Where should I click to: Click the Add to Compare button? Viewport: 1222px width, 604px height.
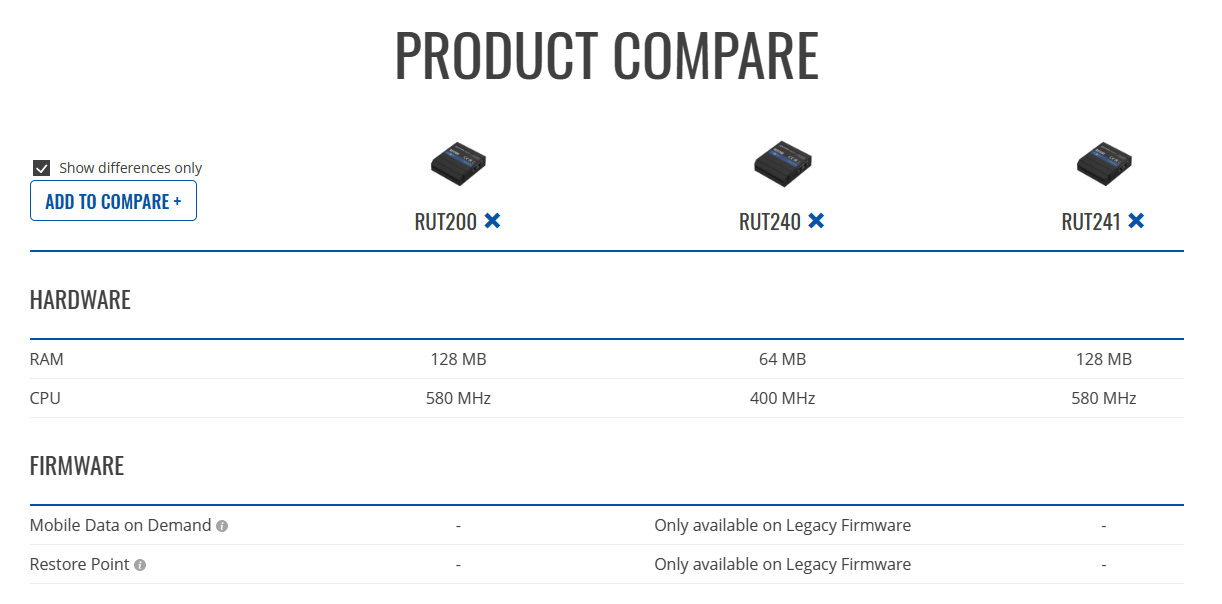pyautogui.click(x=113, y=201)
